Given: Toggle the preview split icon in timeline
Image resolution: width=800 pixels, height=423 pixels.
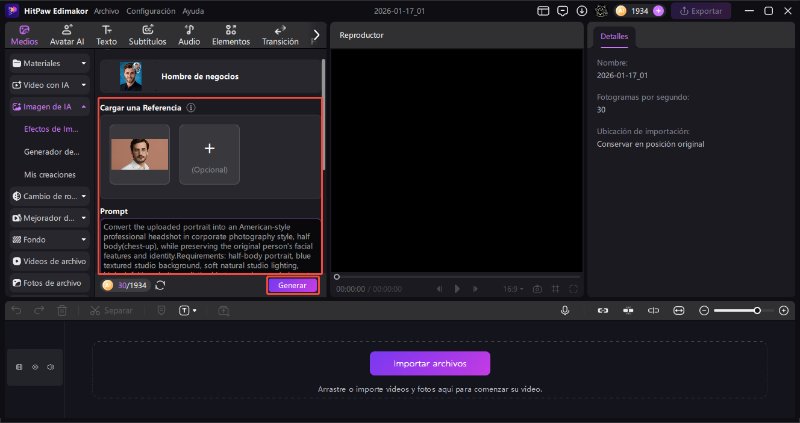Looking at the screenshot, I should (654, 310).
